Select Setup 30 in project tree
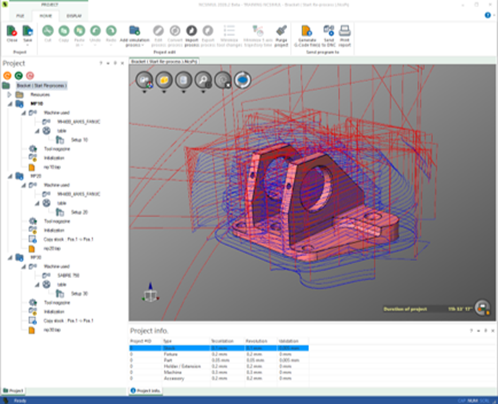Image resolution: width=498 pixels, height=404 pixels. pyautogui.click(x=79, y=294)
